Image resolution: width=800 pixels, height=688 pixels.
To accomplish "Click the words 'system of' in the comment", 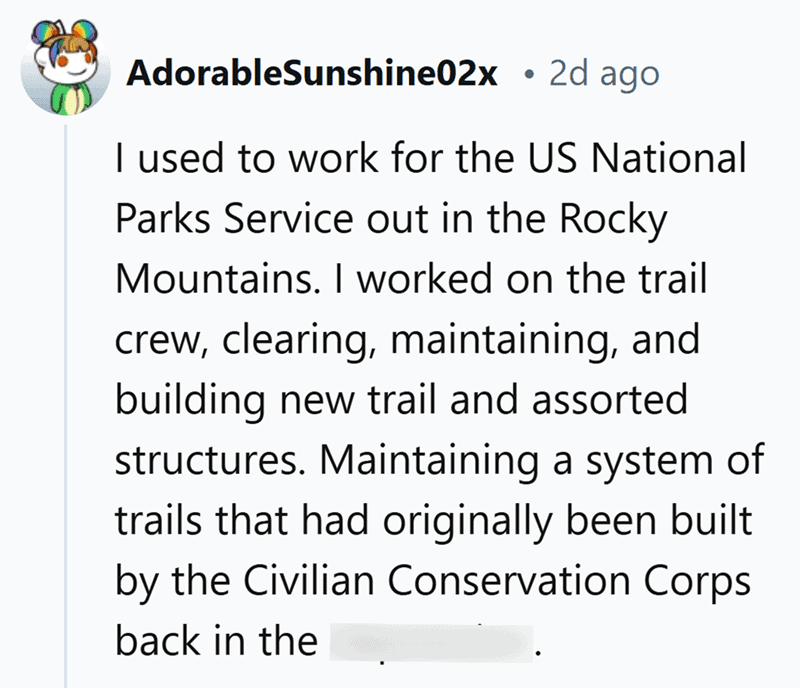I will click(674, 460).
